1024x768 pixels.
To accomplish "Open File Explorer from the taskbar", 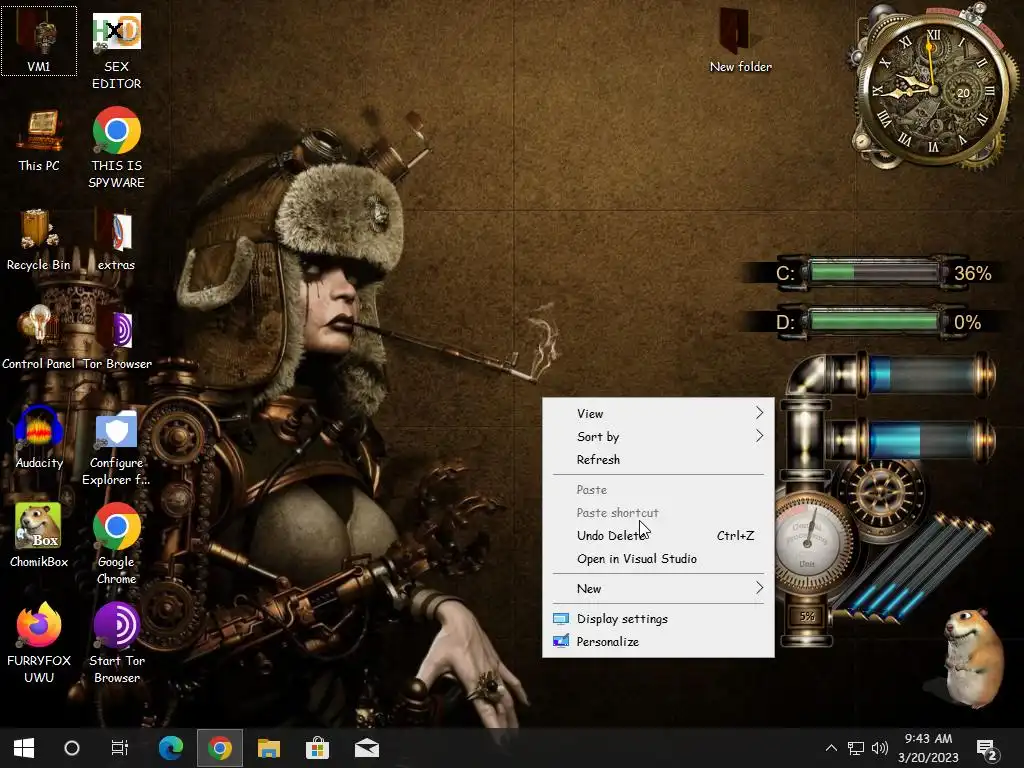I will 268,748.
